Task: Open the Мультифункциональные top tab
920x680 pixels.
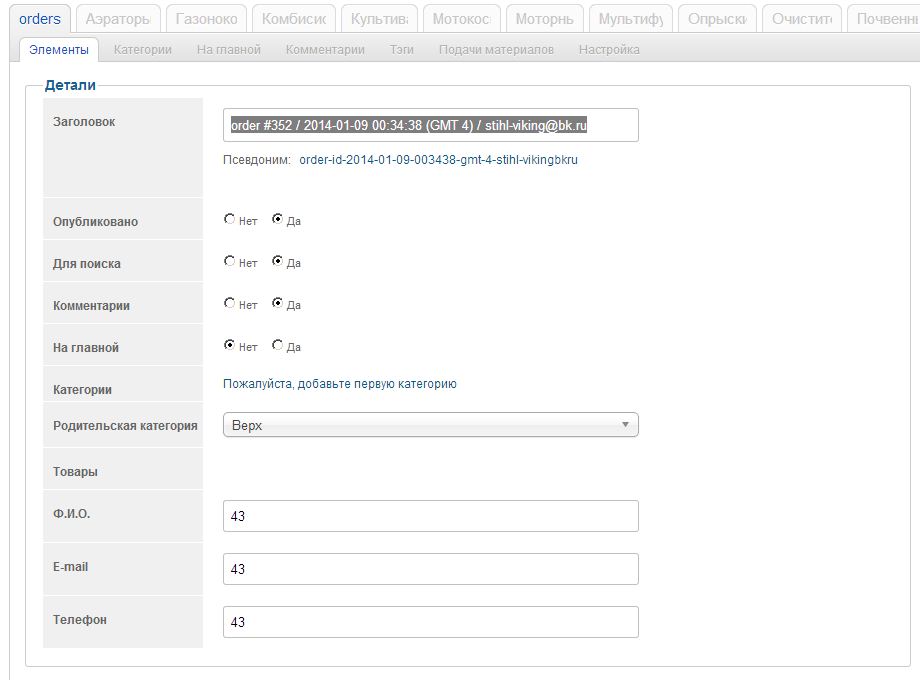Action: tap(630, 19)
